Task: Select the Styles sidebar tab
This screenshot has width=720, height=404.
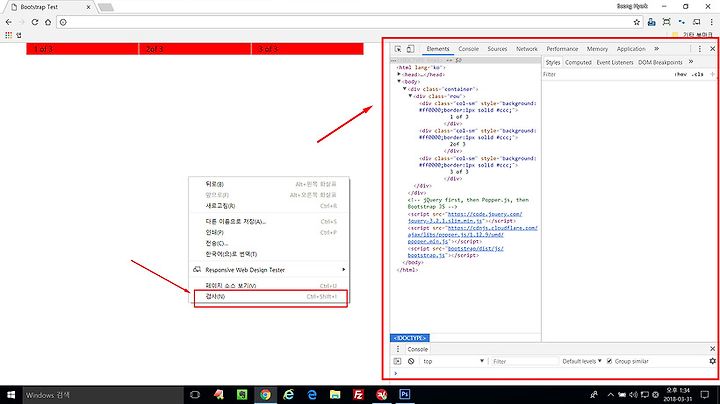Action: [553, 62]
